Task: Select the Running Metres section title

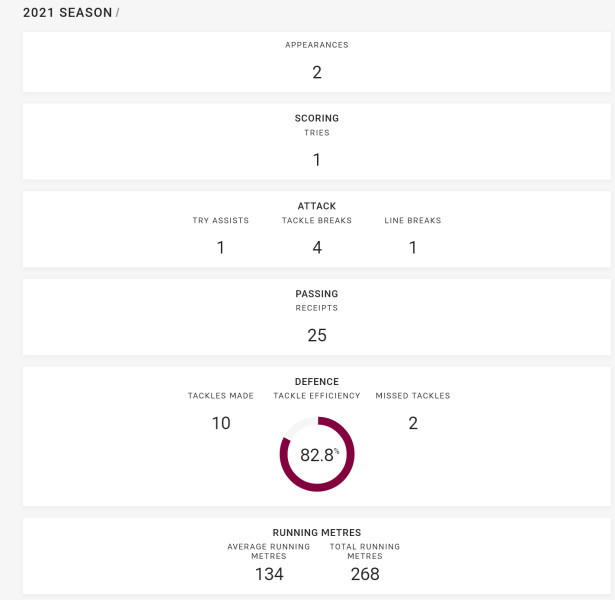Action: (x=317, y=533)
